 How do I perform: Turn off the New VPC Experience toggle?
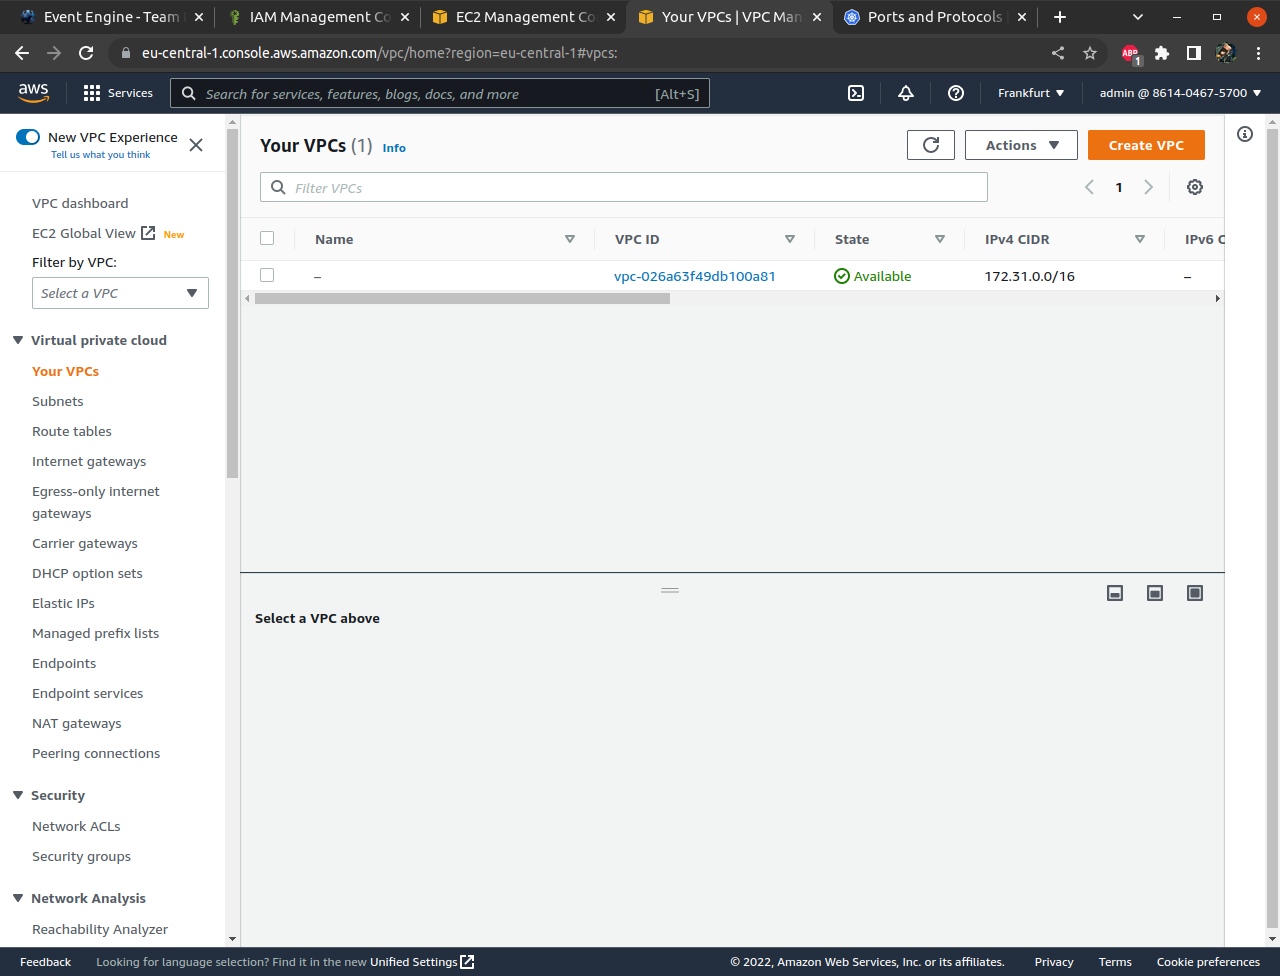[x=28, y=137]
